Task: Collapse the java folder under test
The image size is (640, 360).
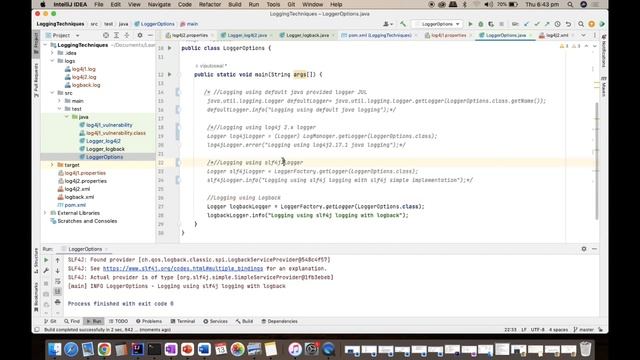Action: 67,117
